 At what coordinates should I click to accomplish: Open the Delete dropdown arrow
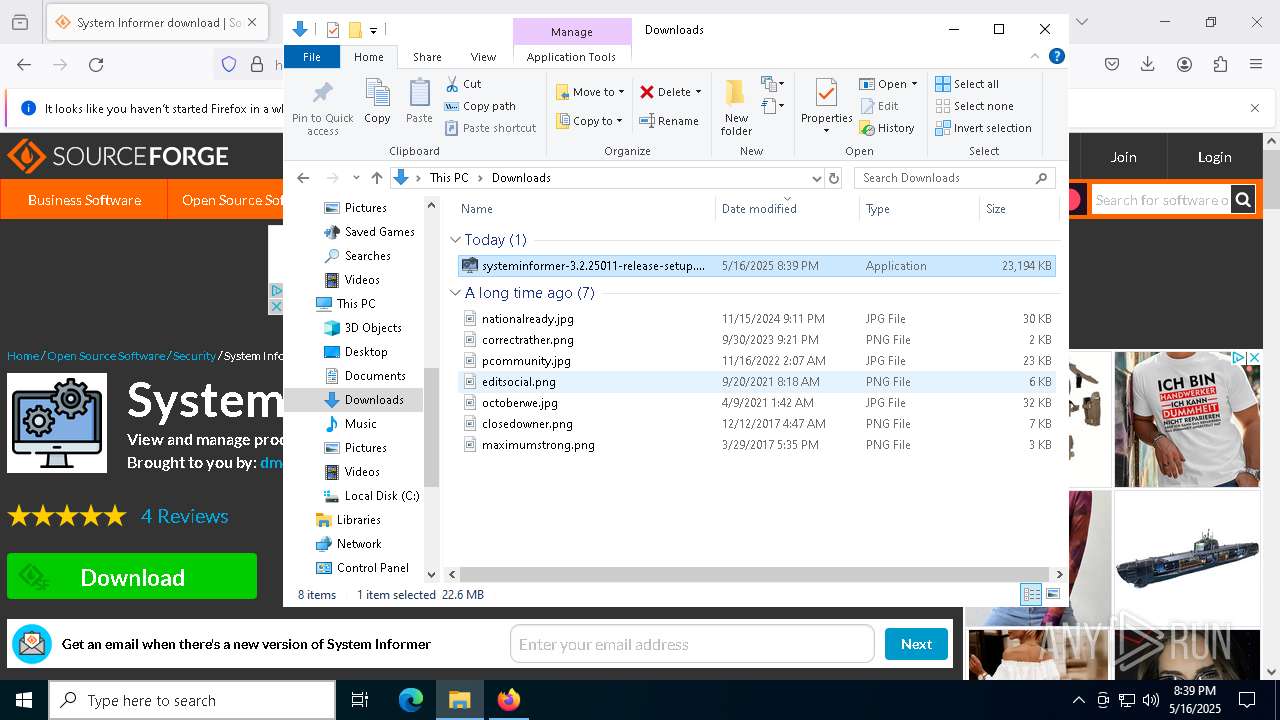[698, 92]
